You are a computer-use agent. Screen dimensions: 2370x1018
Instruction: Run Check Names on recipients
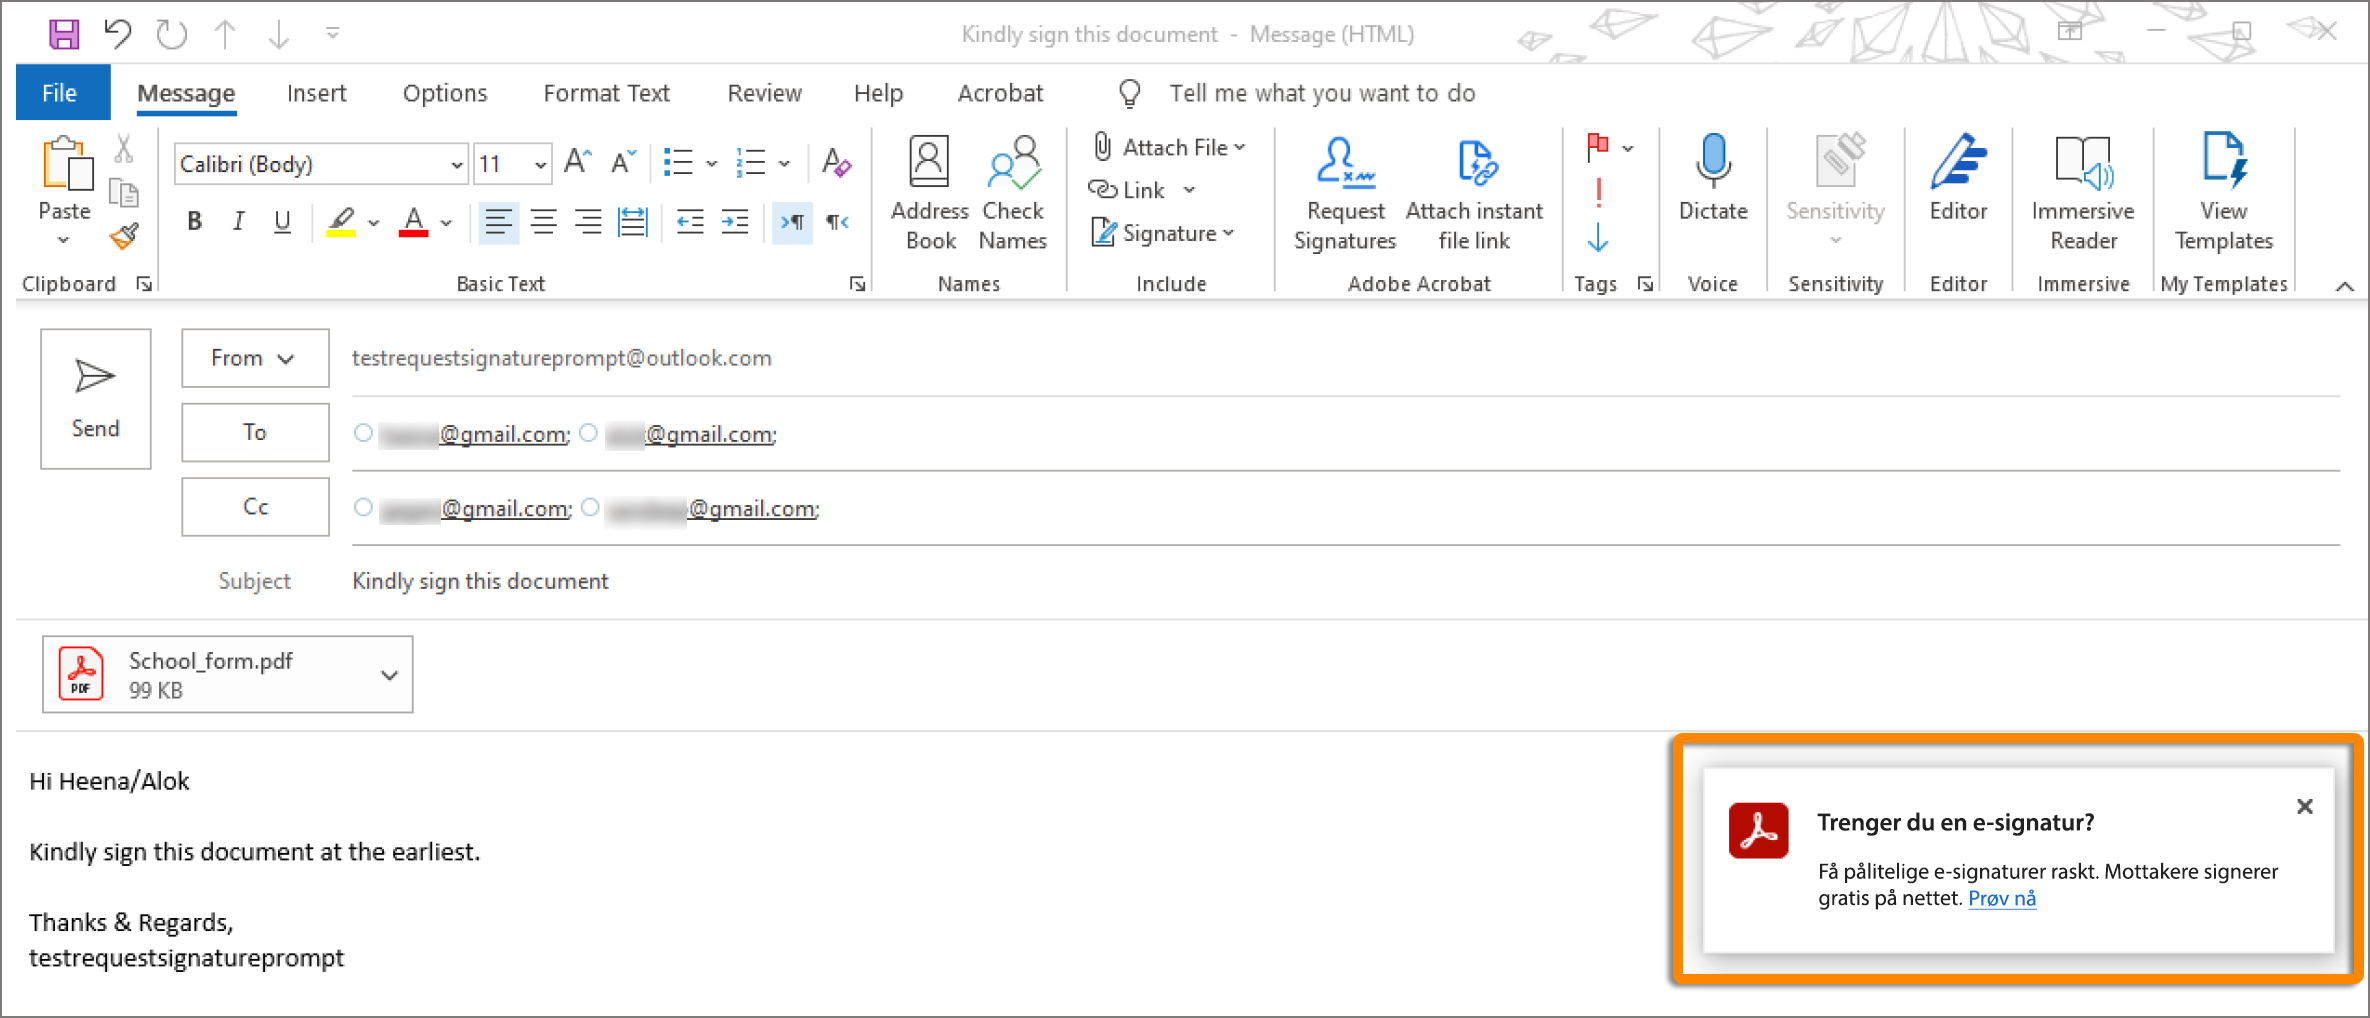[x=1013, y=194]
